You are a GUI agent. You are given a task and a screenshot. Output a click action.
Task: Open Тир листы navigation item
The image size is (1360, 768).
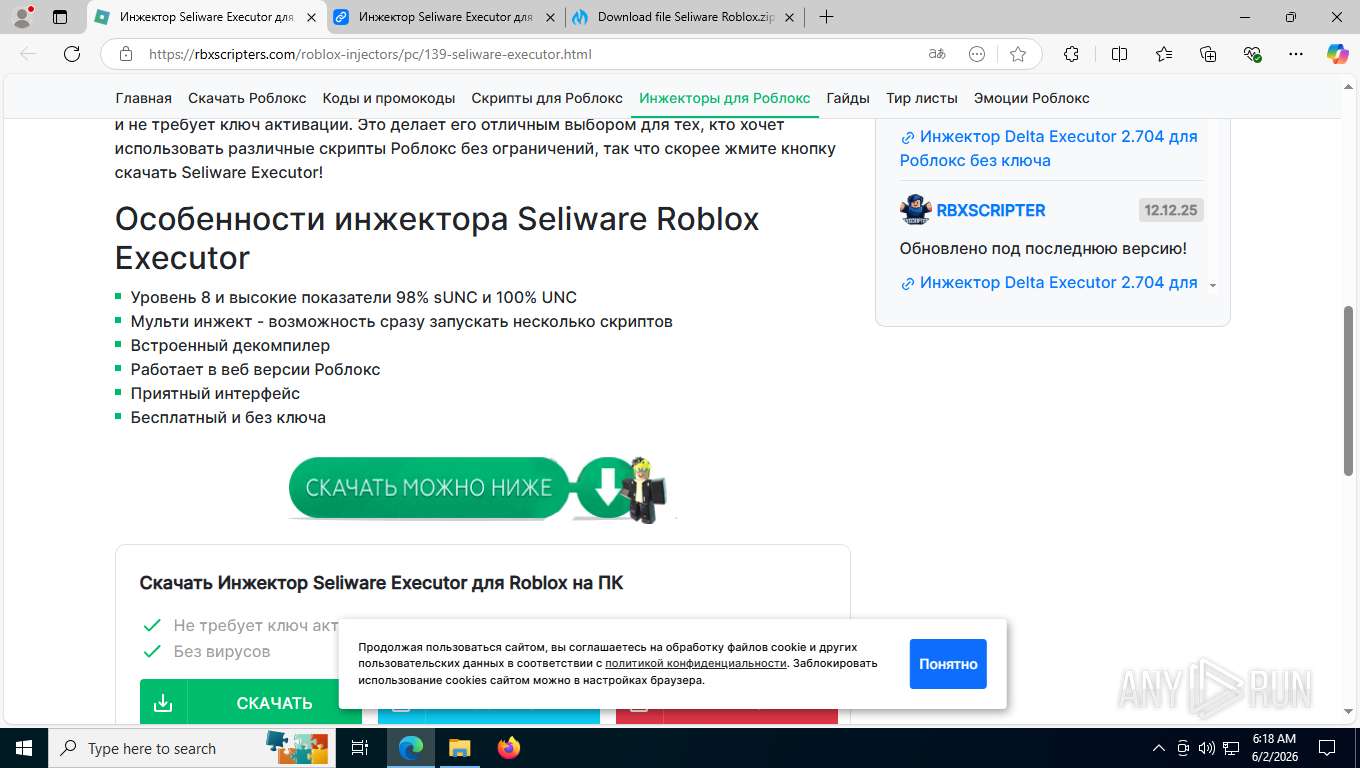(x=922, y=98)
